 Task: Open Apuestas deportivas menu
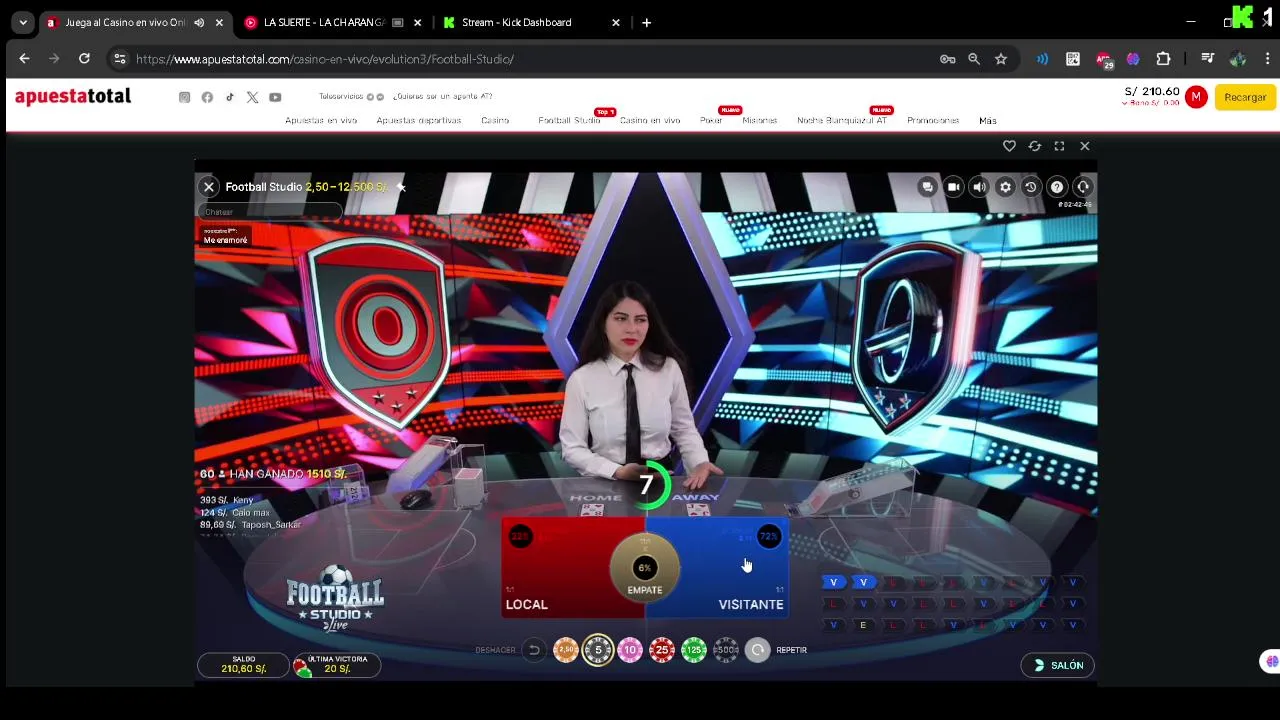(x=419, y=120)
